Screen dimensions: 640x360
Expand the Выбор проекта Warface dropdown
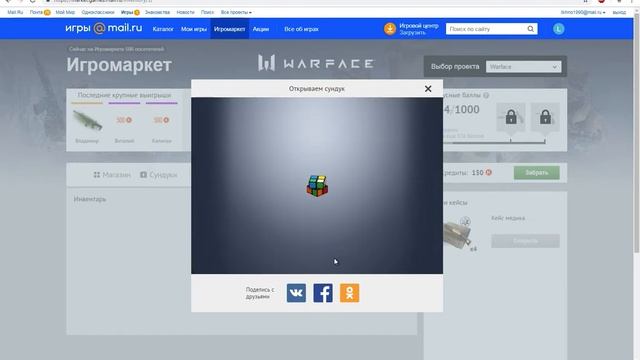(x=523, y=67)
